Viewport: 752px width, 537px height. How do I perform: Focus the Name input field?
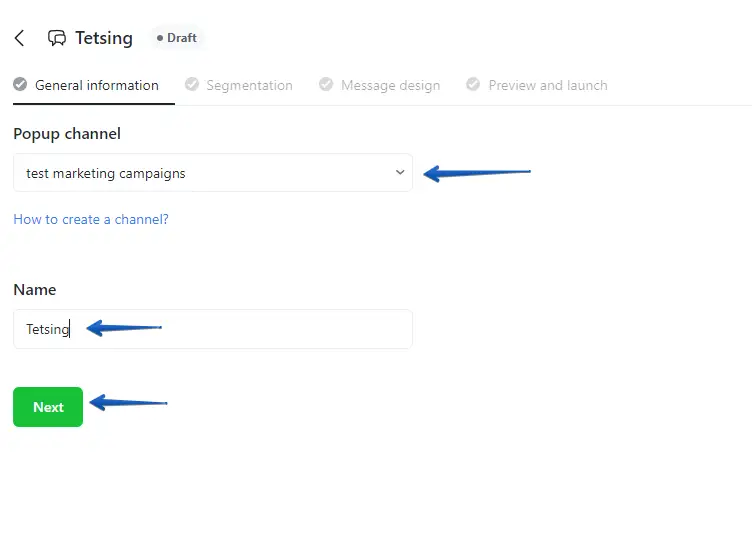(x=212, y=329)
